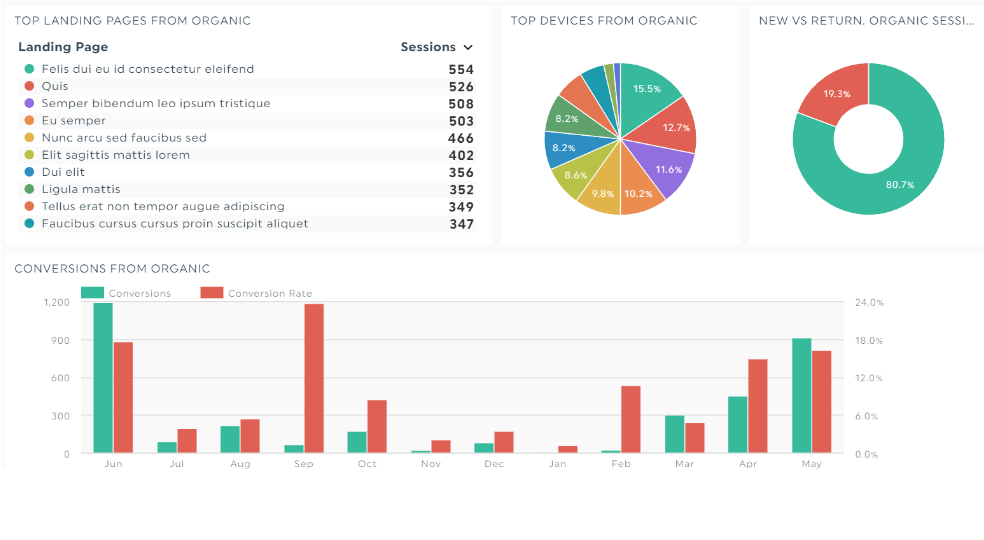Click purple dot beside Semper bibendum row
Image resolution: width=984 pixels, height=540 pixels.
click(29, 103)
